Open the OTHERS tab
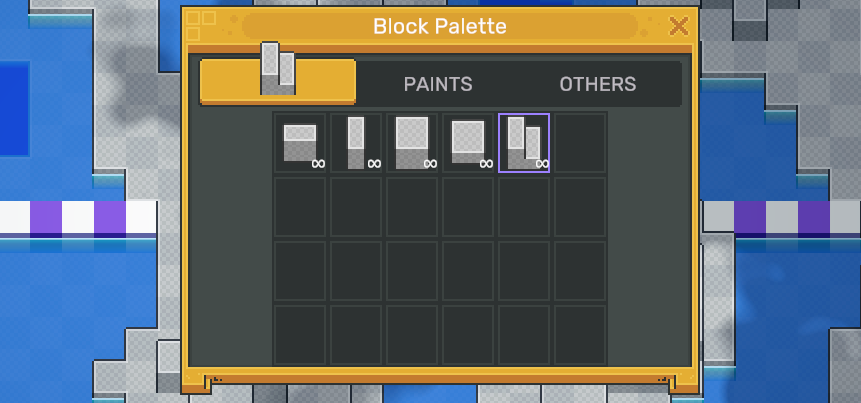The image size is (861, 403). point(597,84)
